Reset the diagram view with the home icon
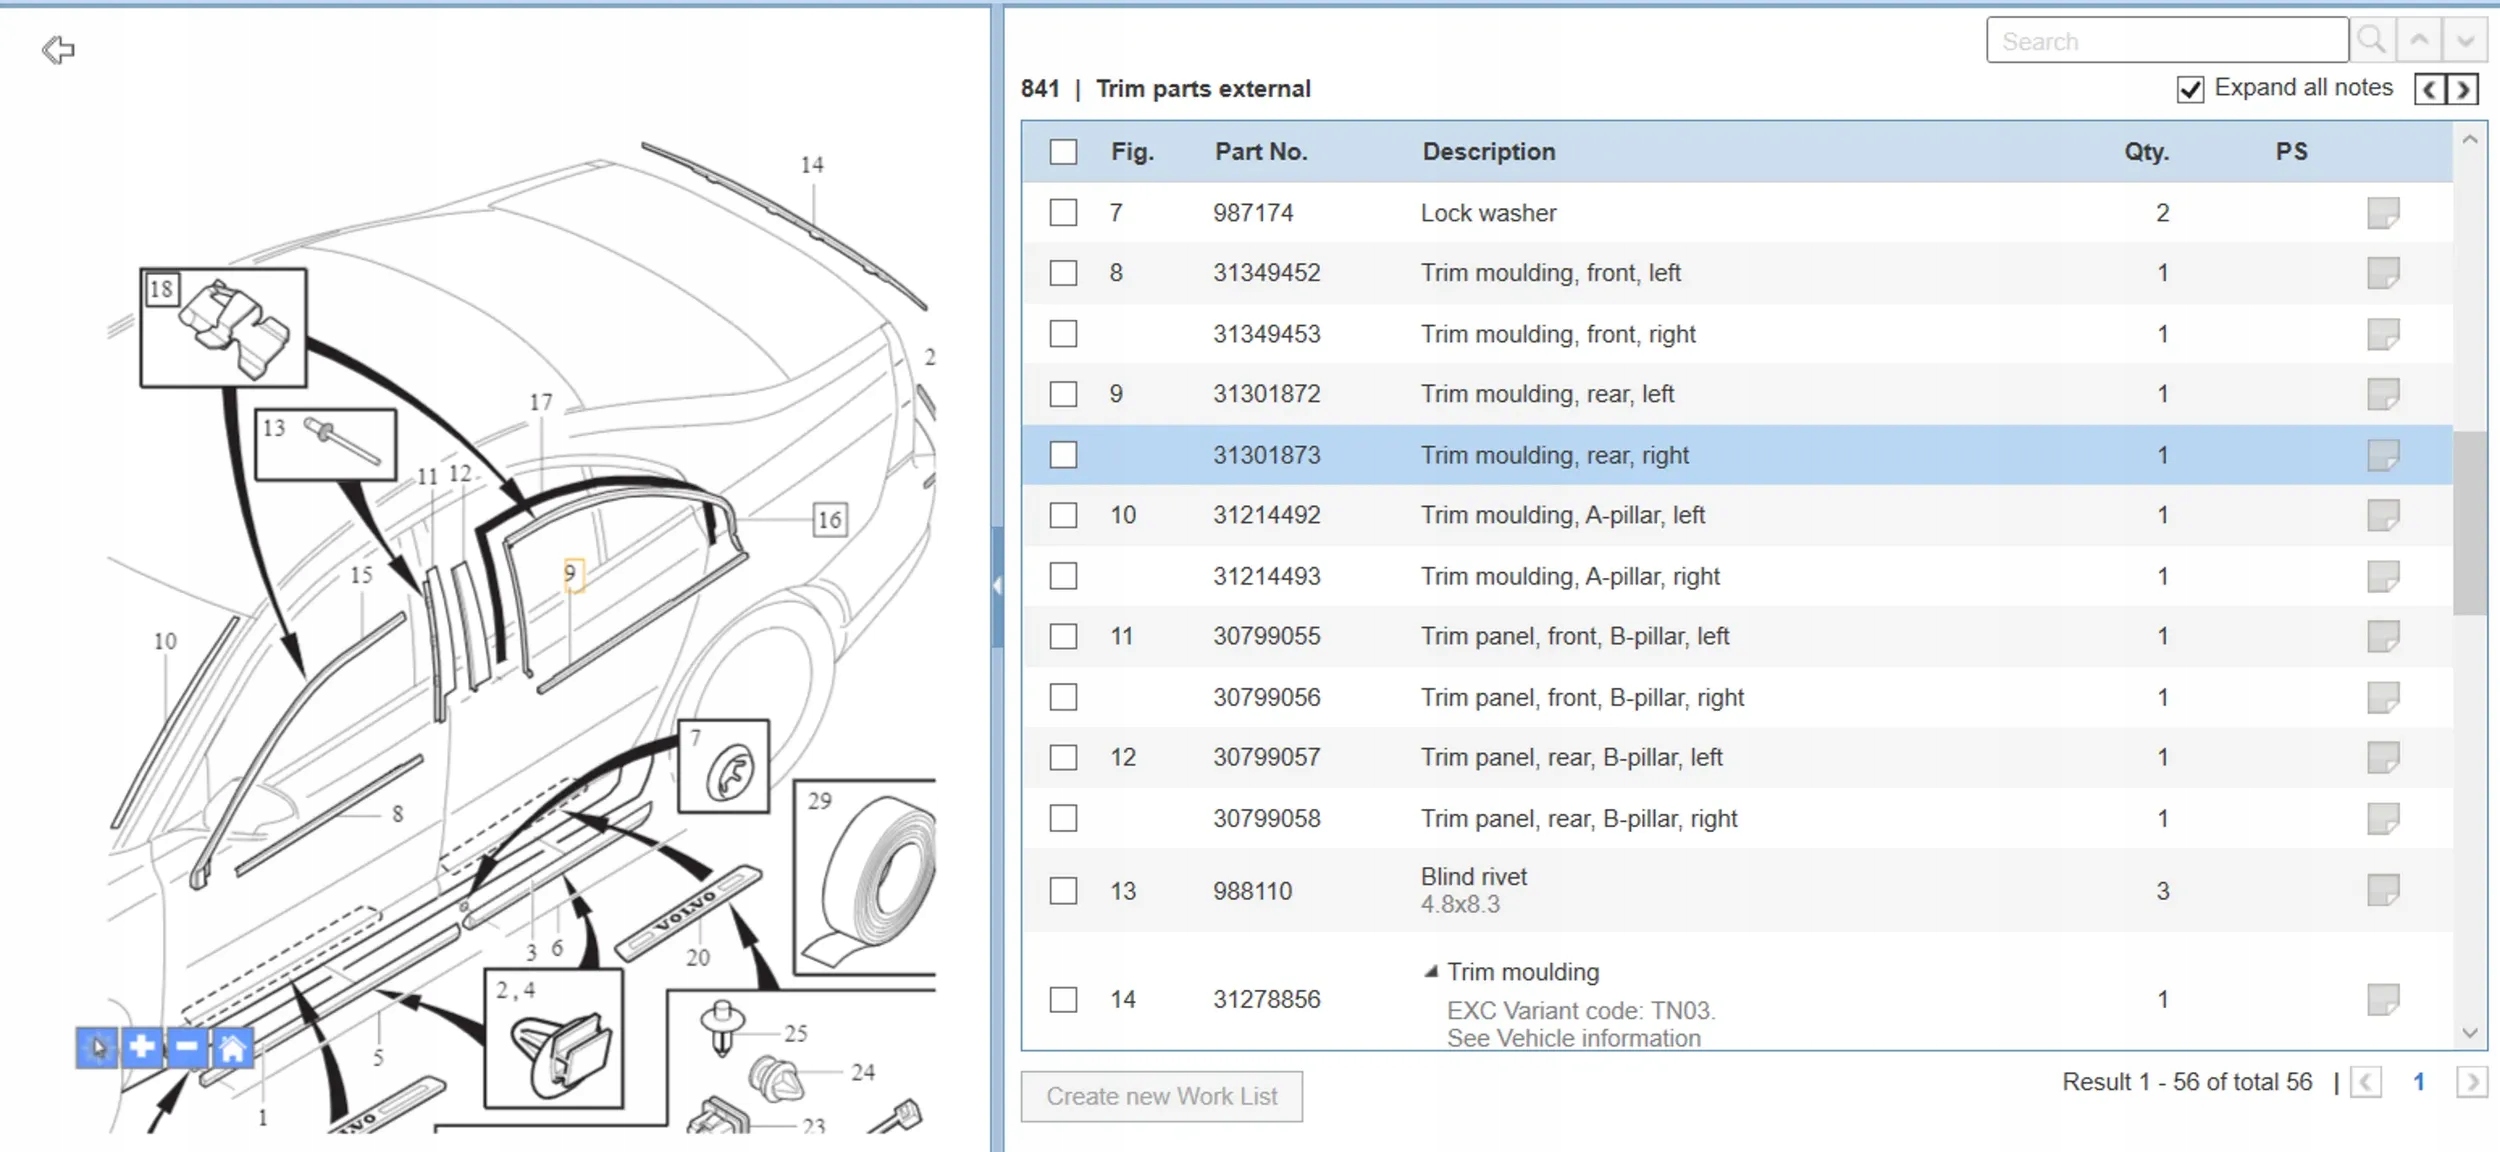Screen dimensions: 2500x1152 coord(232,1048)
